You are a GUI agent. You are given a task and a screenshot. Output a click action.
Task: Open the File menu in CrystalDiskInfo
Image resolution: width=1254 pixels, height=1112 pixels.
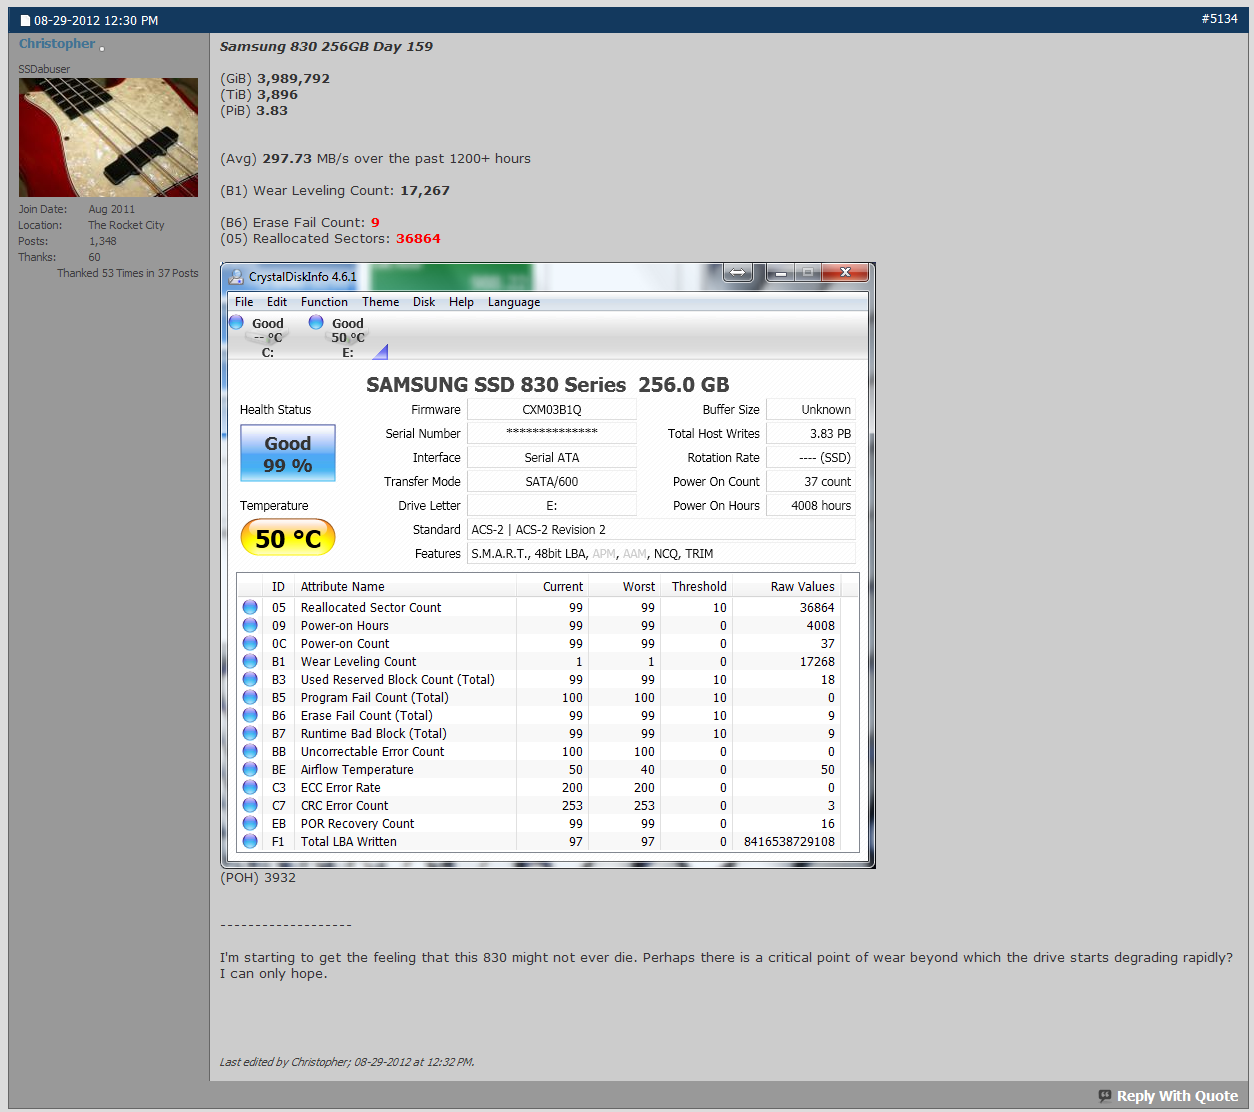(x=244, y=302)
